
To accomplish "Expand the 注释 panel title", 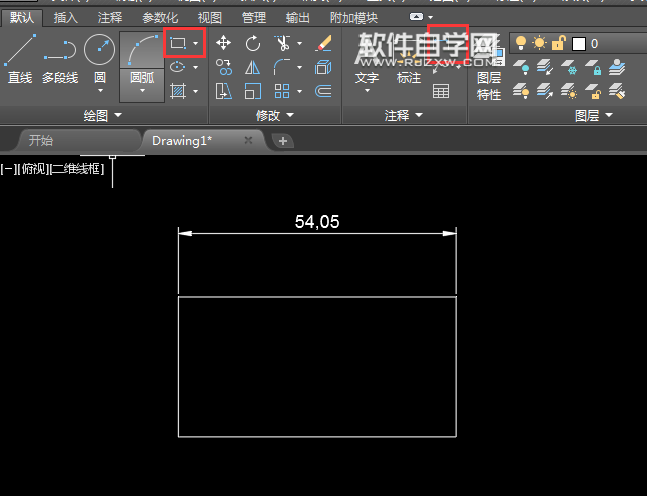I will 404,115.
